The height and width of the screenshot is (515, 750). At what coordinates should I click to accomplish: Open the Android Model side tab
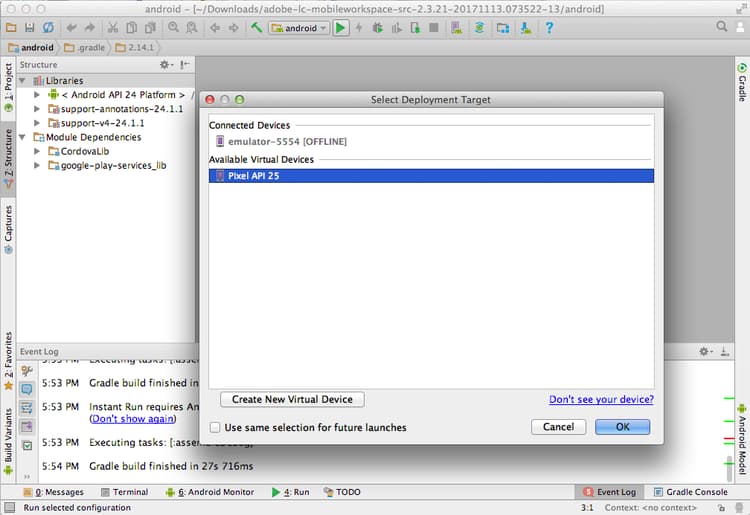click(742, 439)
